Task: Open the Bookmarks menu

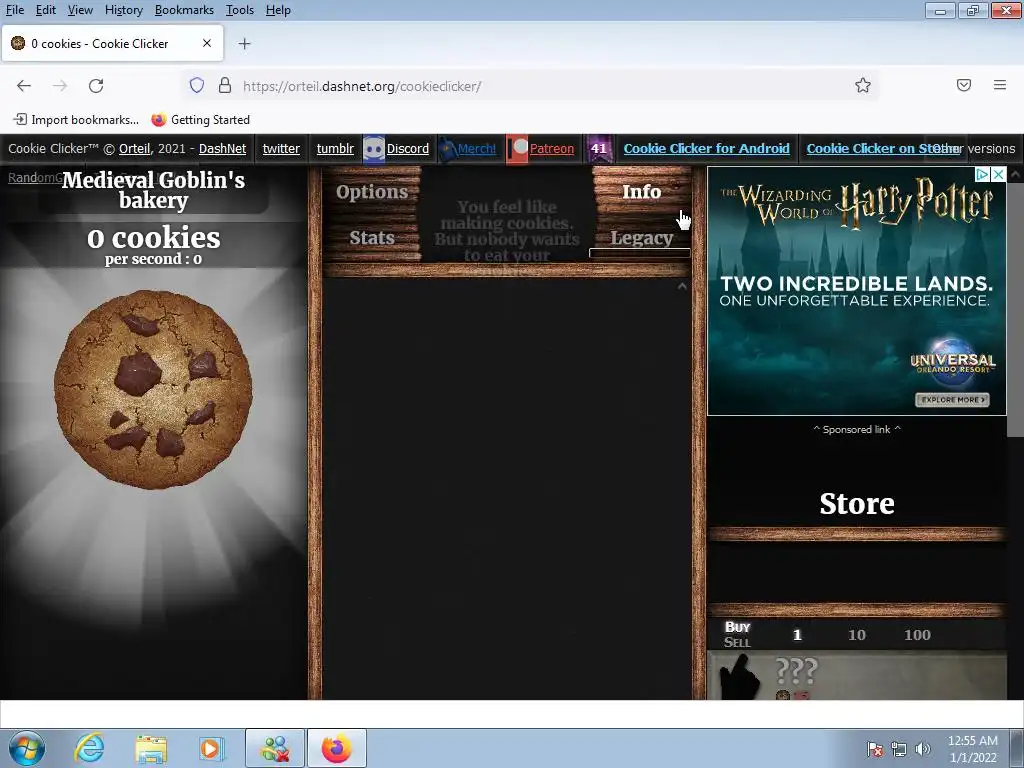Action: pos(184,10)
